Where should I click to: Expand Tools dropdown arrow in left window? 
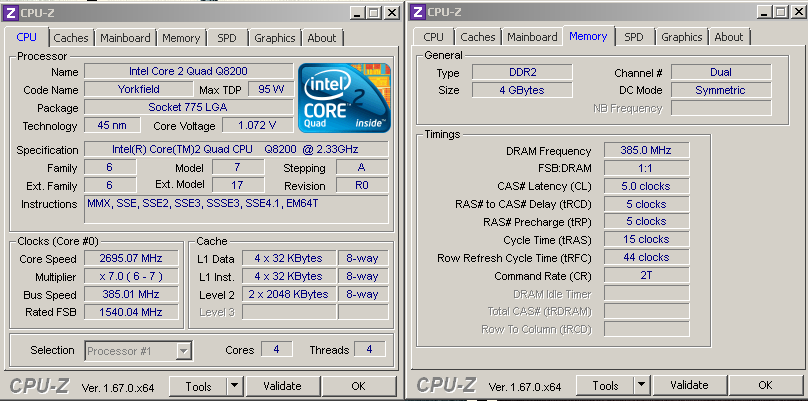[234, 386]
